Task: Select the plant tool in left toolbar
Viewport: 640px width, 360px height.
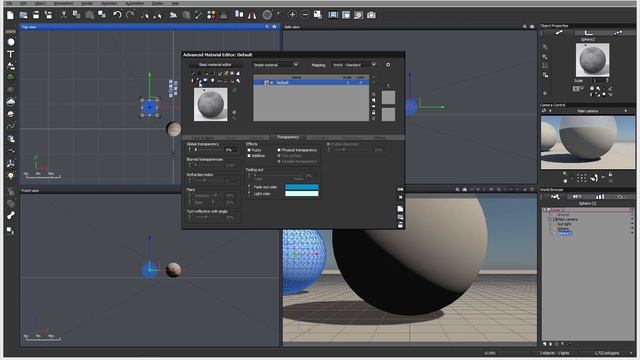Action: click(x=11, y=77)
